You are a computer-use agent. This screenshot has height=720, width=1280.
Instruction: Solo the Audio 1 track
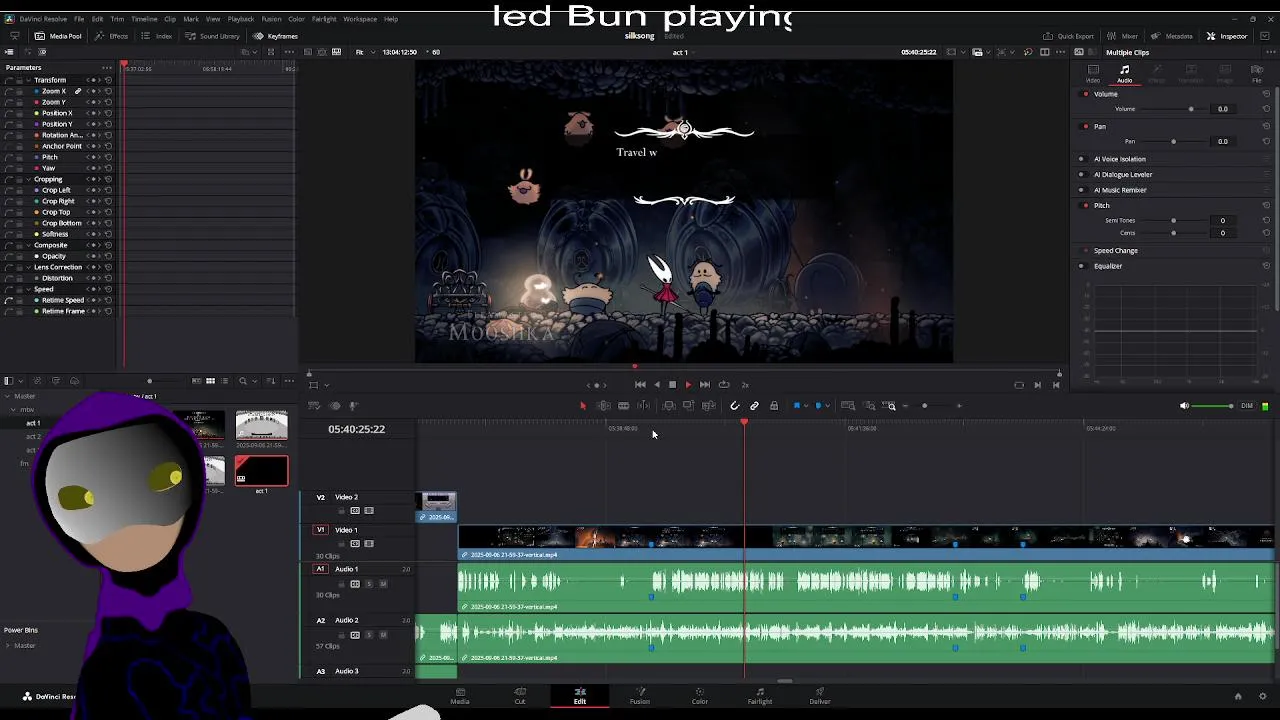pos(369,583)
